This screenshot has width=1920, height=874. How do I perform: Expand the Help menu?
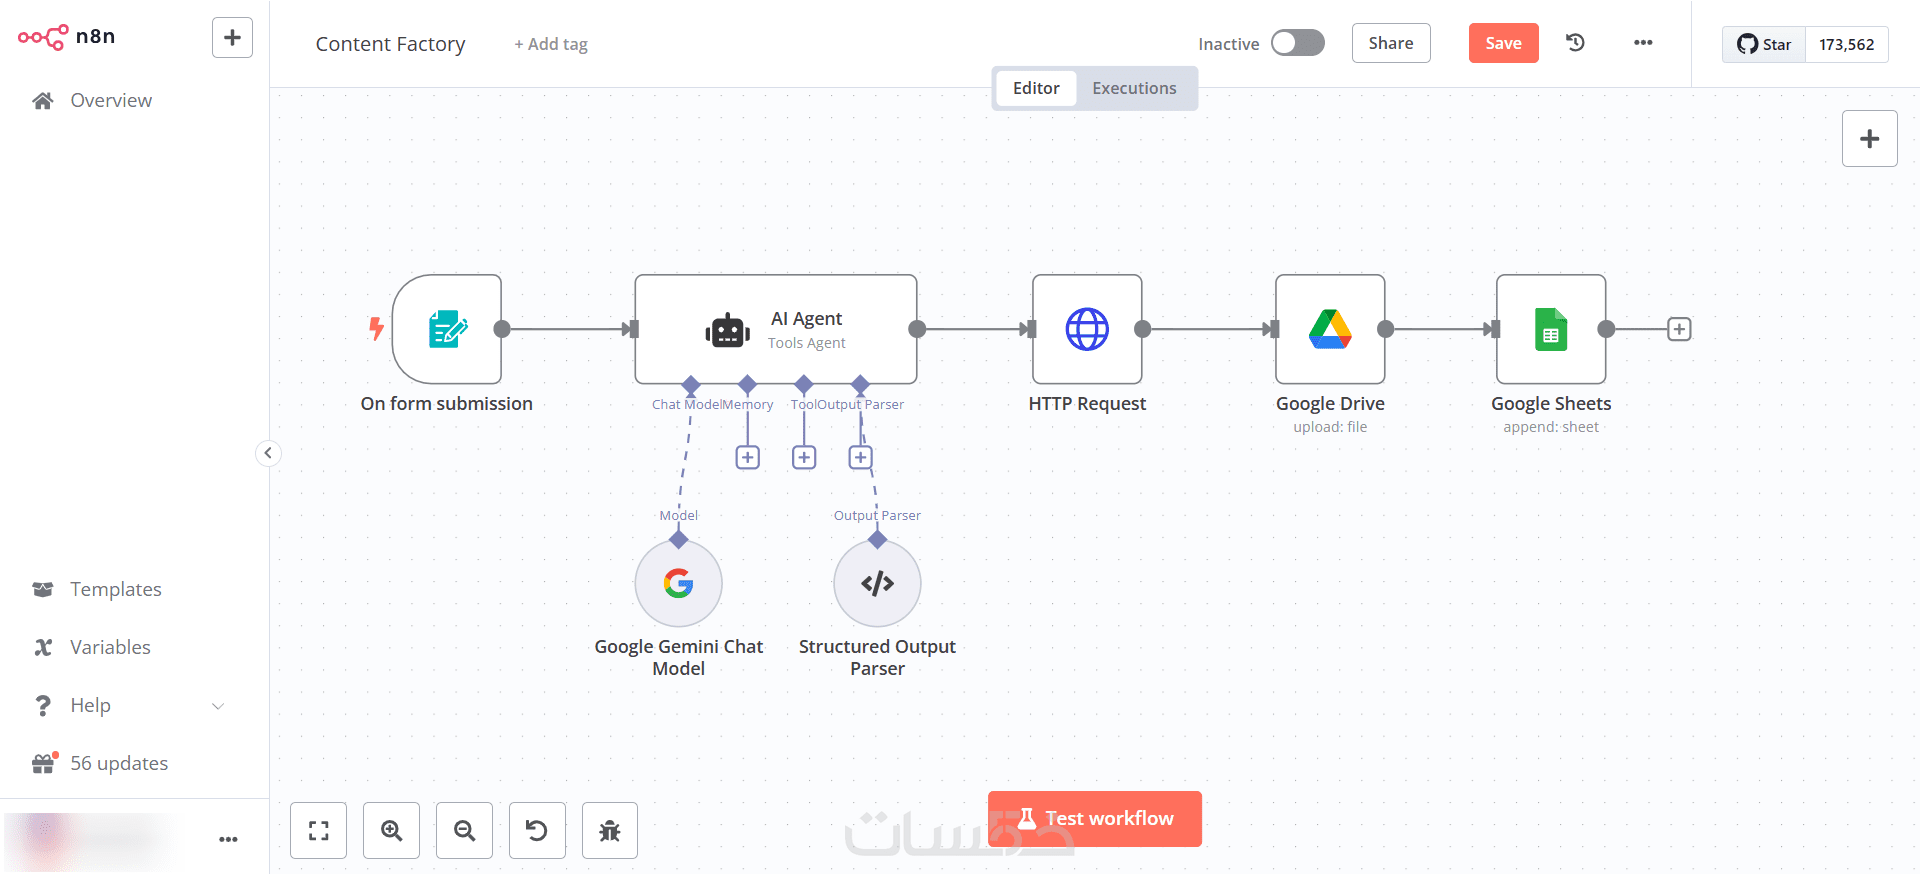(x=128, y=705)
